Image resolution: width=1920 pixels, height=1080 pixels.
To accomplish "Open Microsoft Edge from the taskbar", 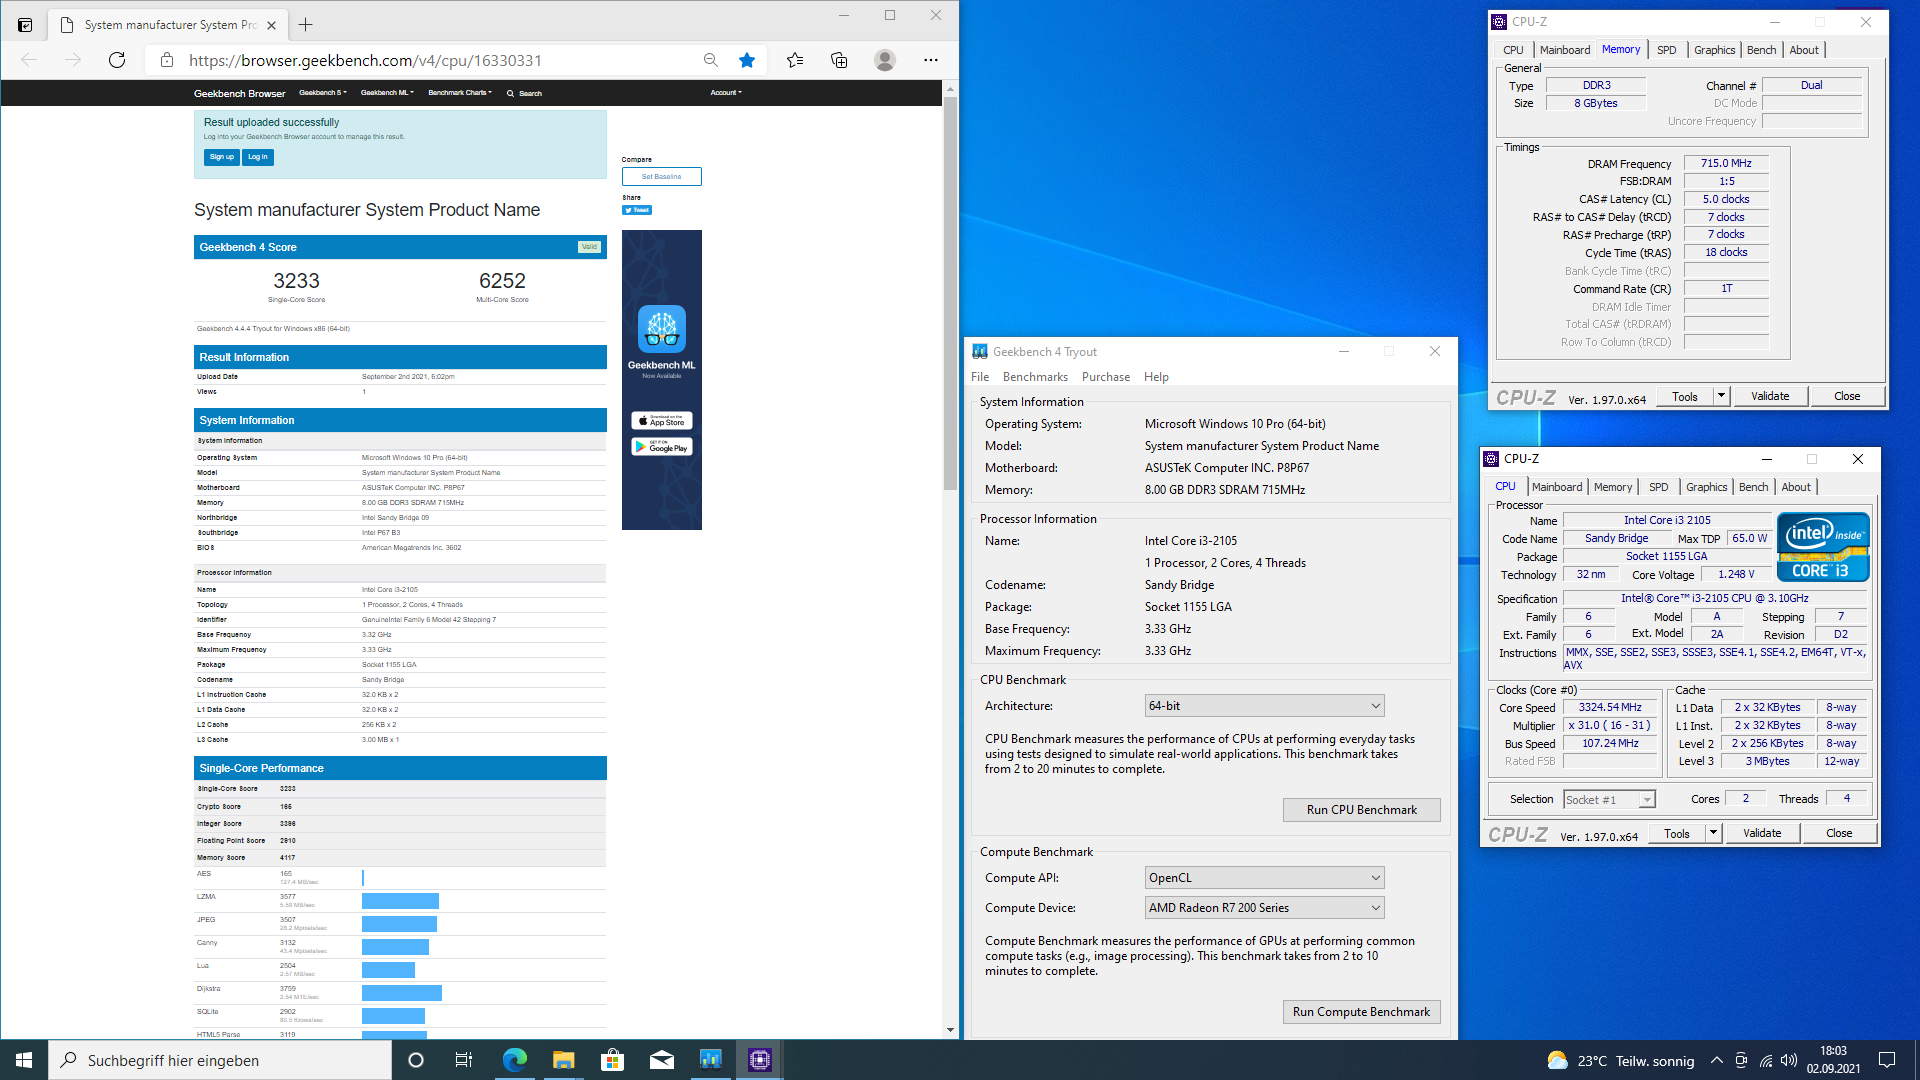I will point(514,1060).
